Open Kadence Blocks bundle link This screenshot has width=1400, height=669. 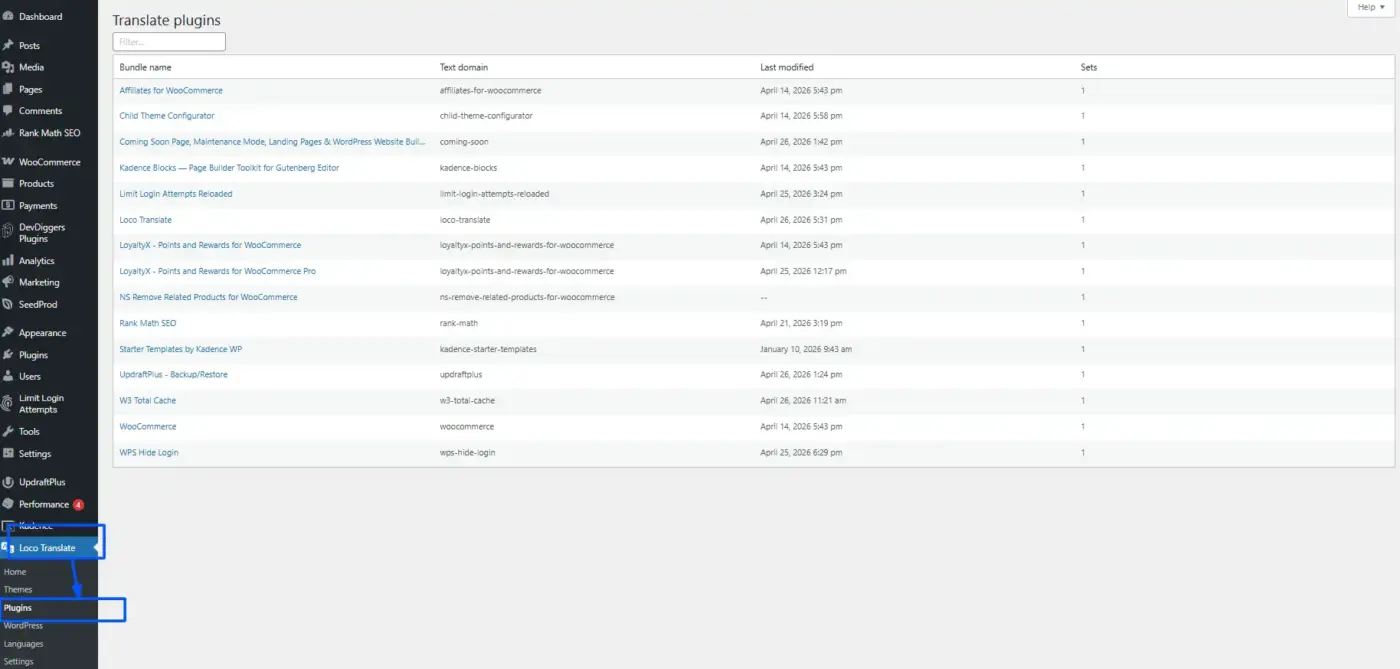(229, 168)
